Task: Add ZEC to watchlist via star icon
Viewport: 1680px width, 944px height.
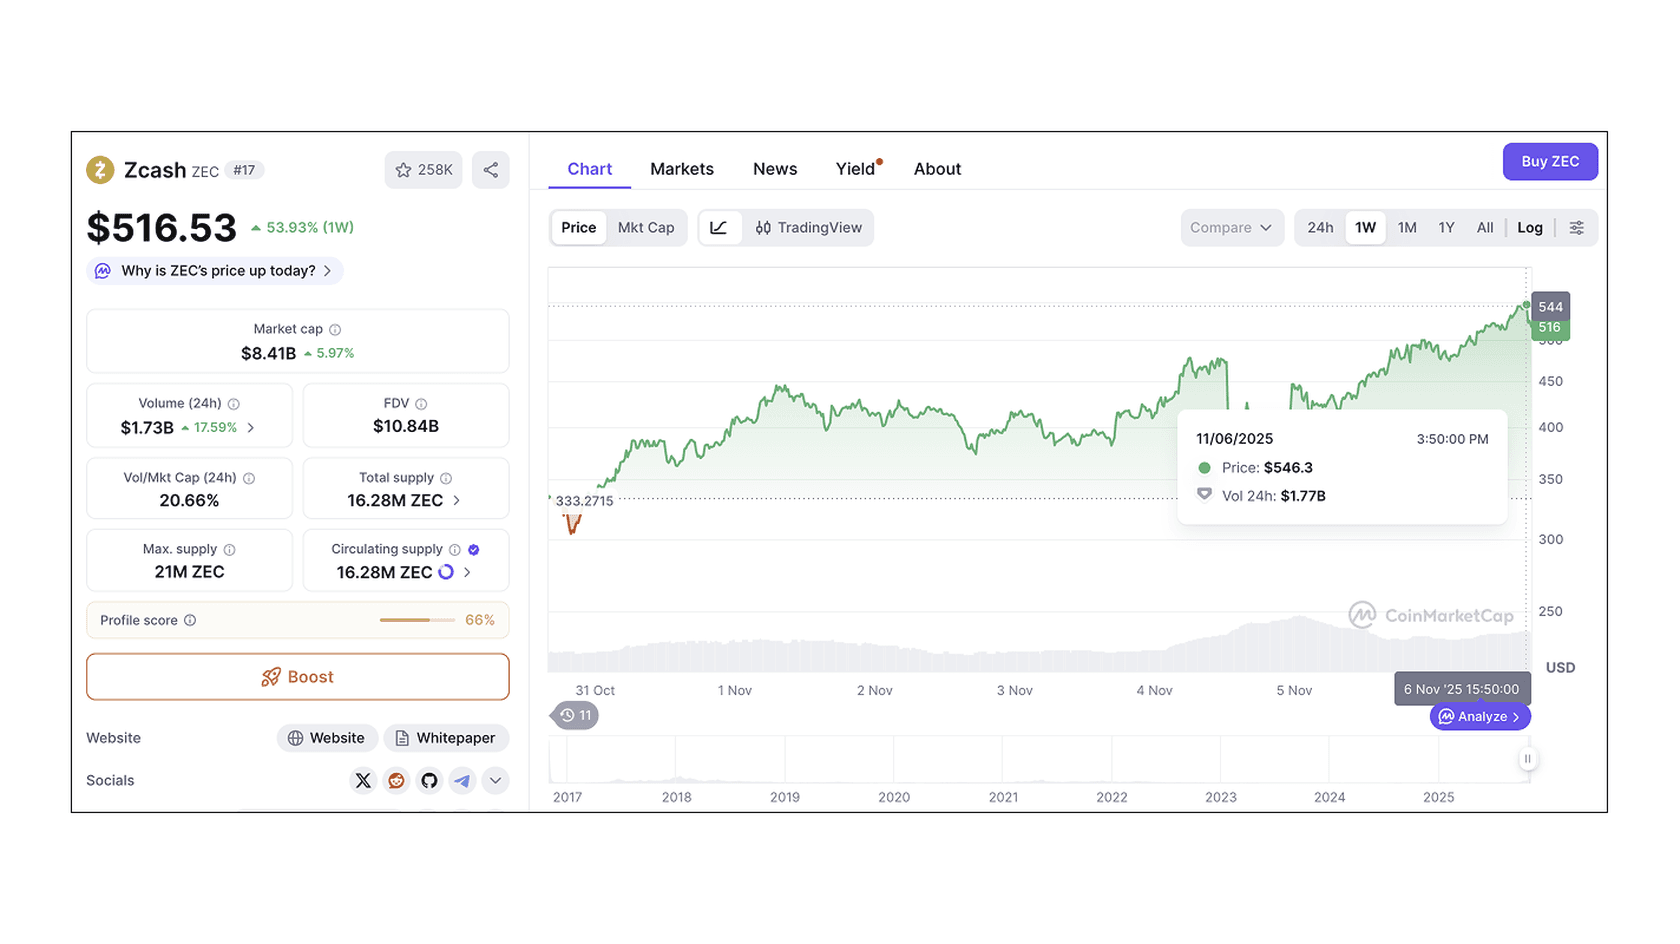Action: 404,170
